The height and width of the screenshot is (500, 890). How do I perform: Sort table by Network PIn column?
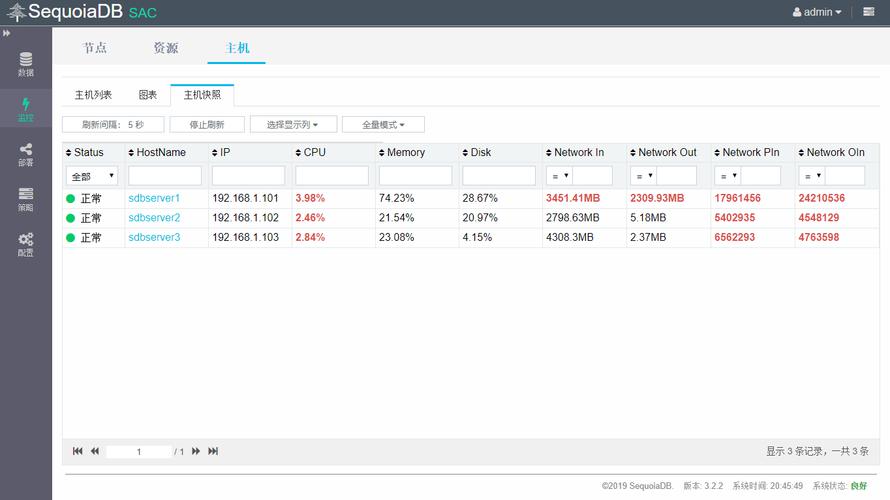pos(747,153)
